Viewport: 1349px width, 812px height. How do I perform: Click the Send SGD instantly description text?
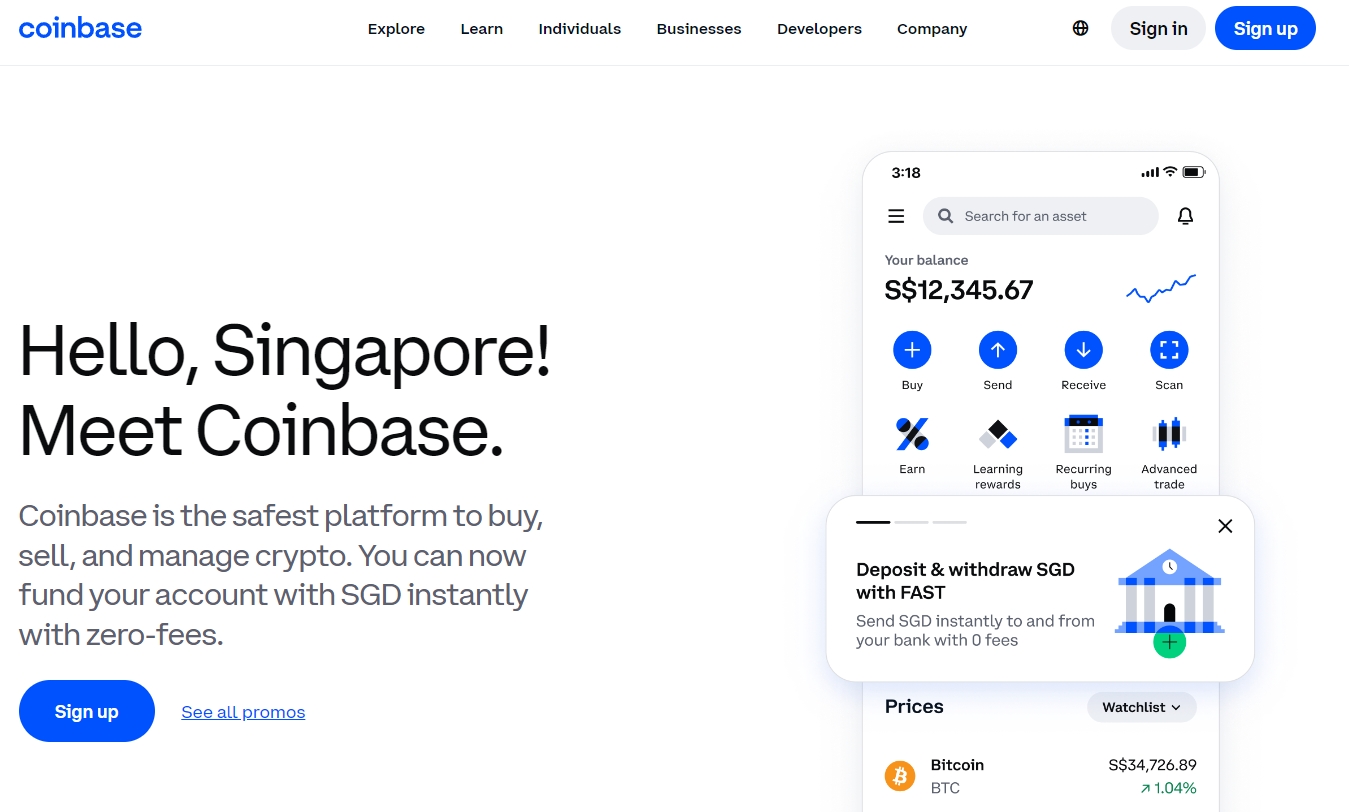[x=975, y=631]
